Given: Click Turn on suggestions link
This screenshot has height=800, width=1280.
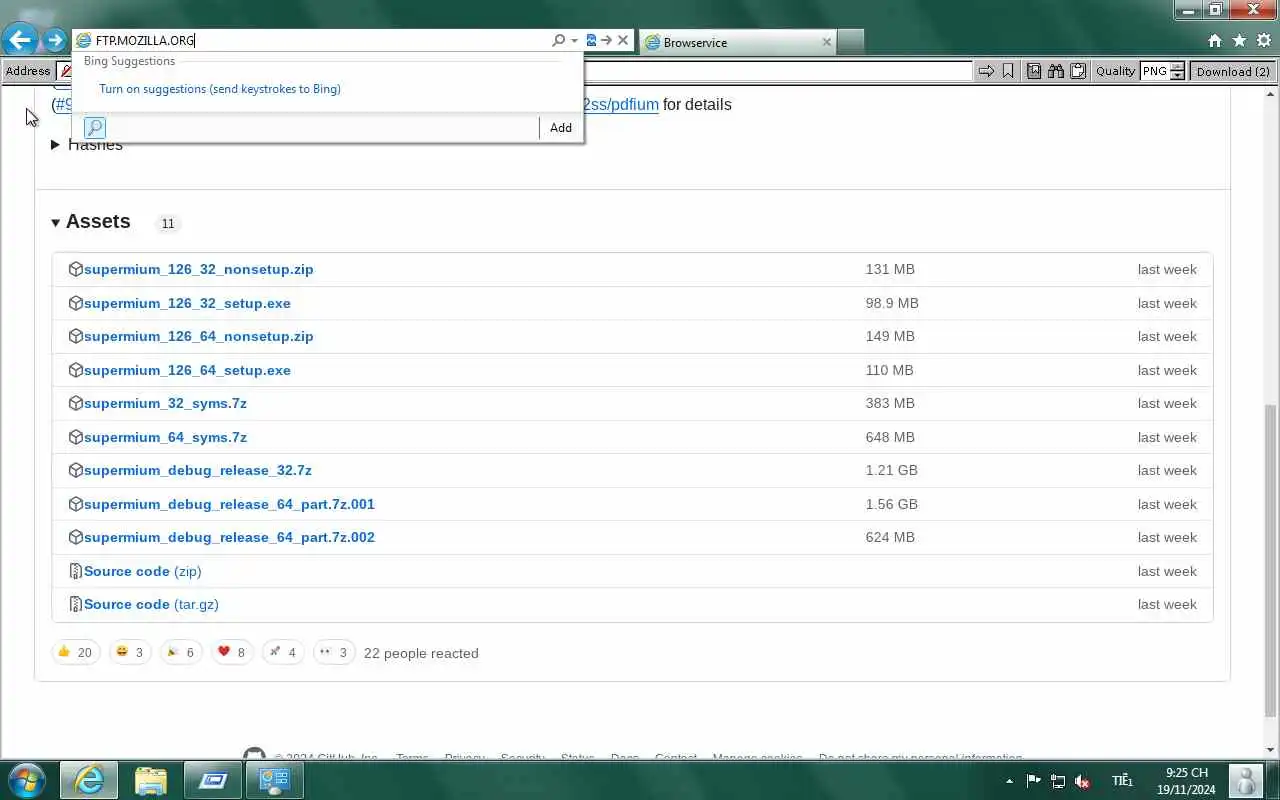Looking at the screenshot, I should [x=220, y=89].
